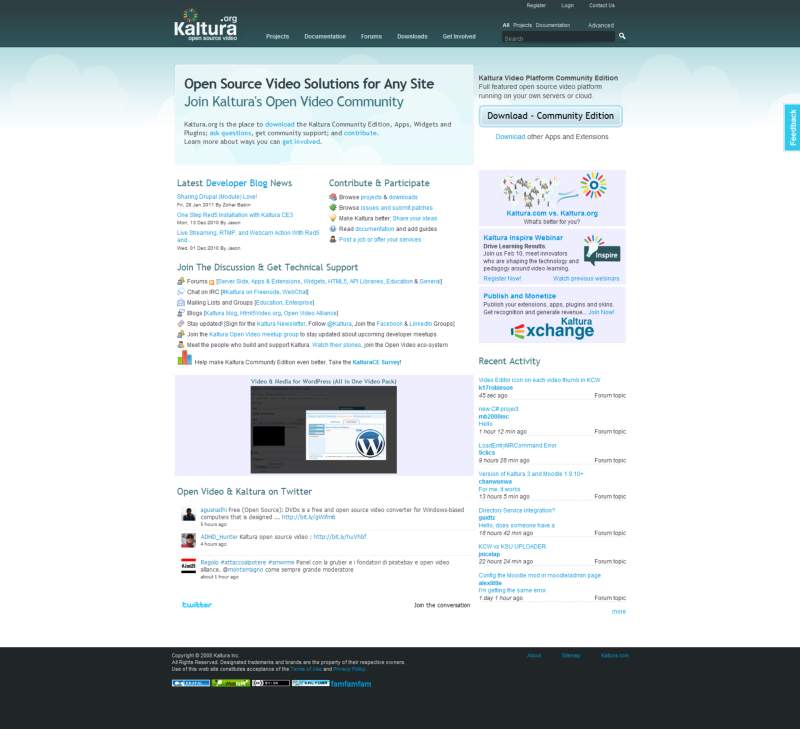Viewport: 800px width, 729px height.
Task: Click the Kaltura Exchange logo
Action: [552, 328]
